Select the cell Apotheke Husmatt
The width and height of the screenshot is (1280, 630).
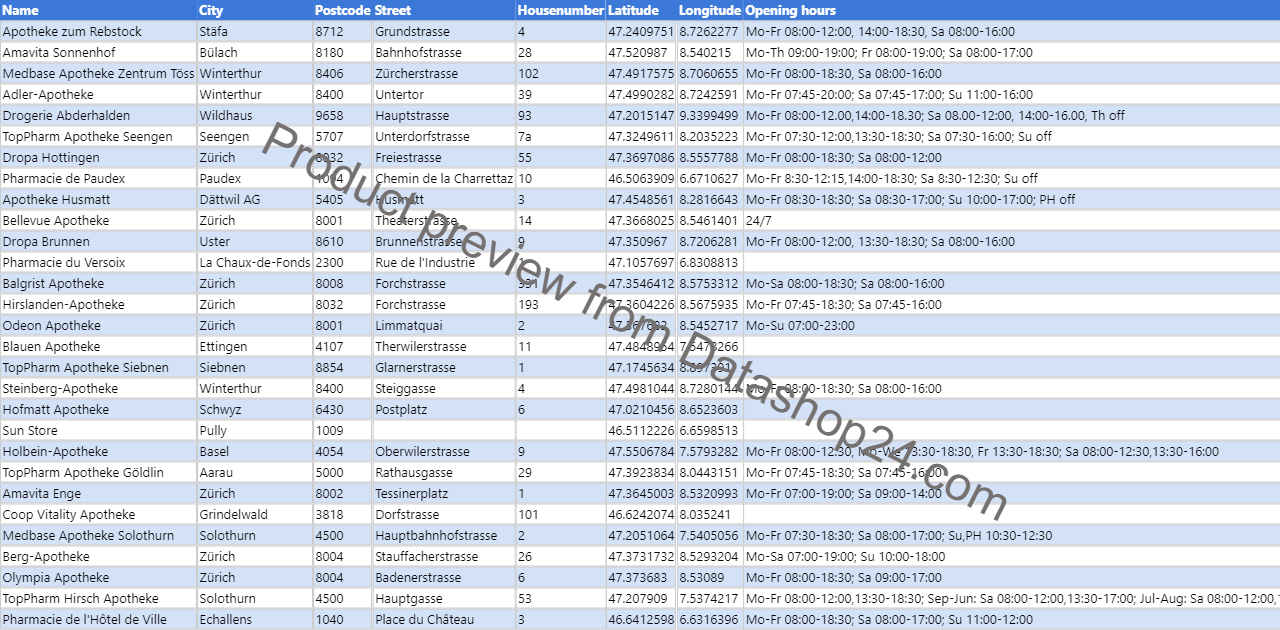pos(98,200)
